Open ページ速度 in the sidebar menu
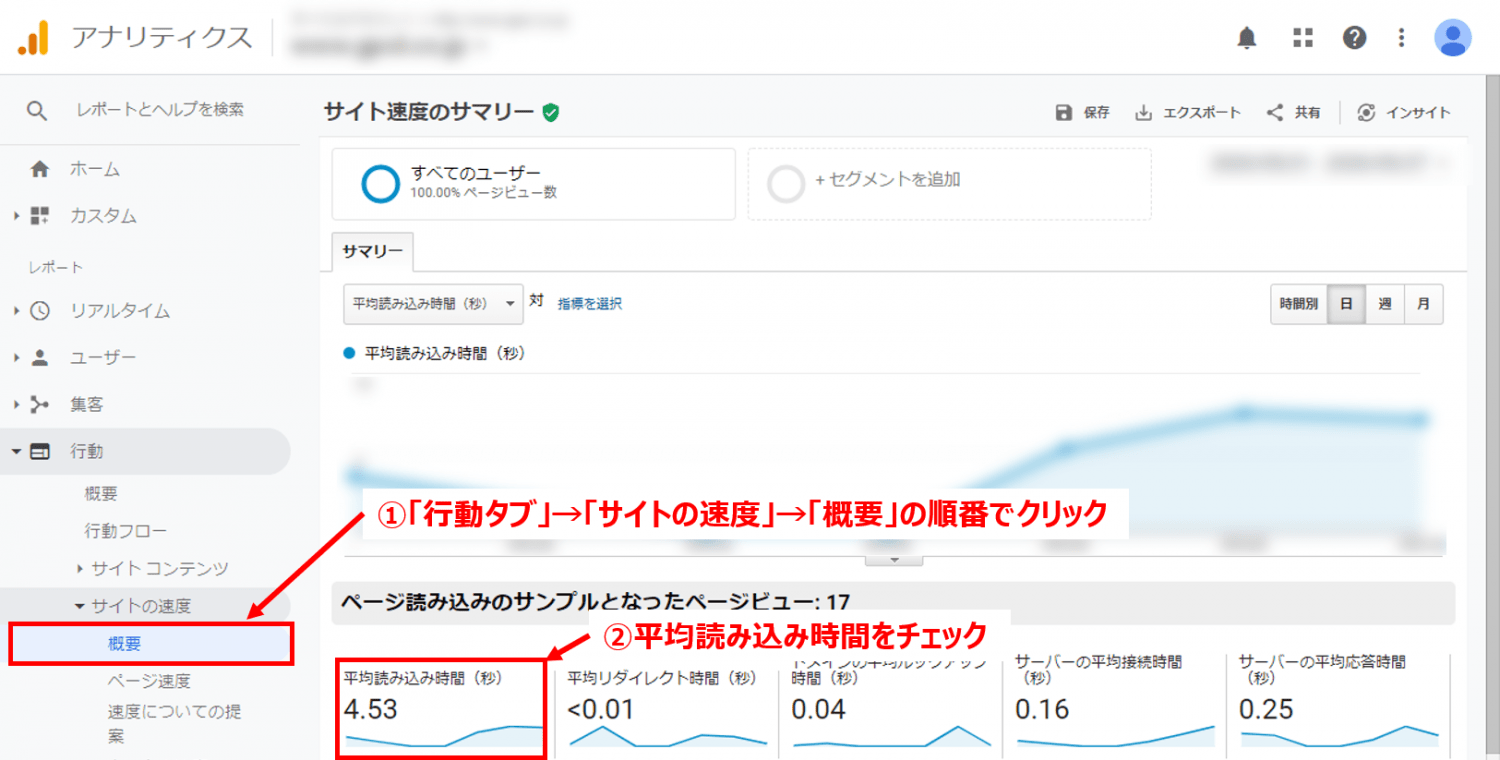Image resolution: width=1500 pixels, height=760 pixels. 148,681
